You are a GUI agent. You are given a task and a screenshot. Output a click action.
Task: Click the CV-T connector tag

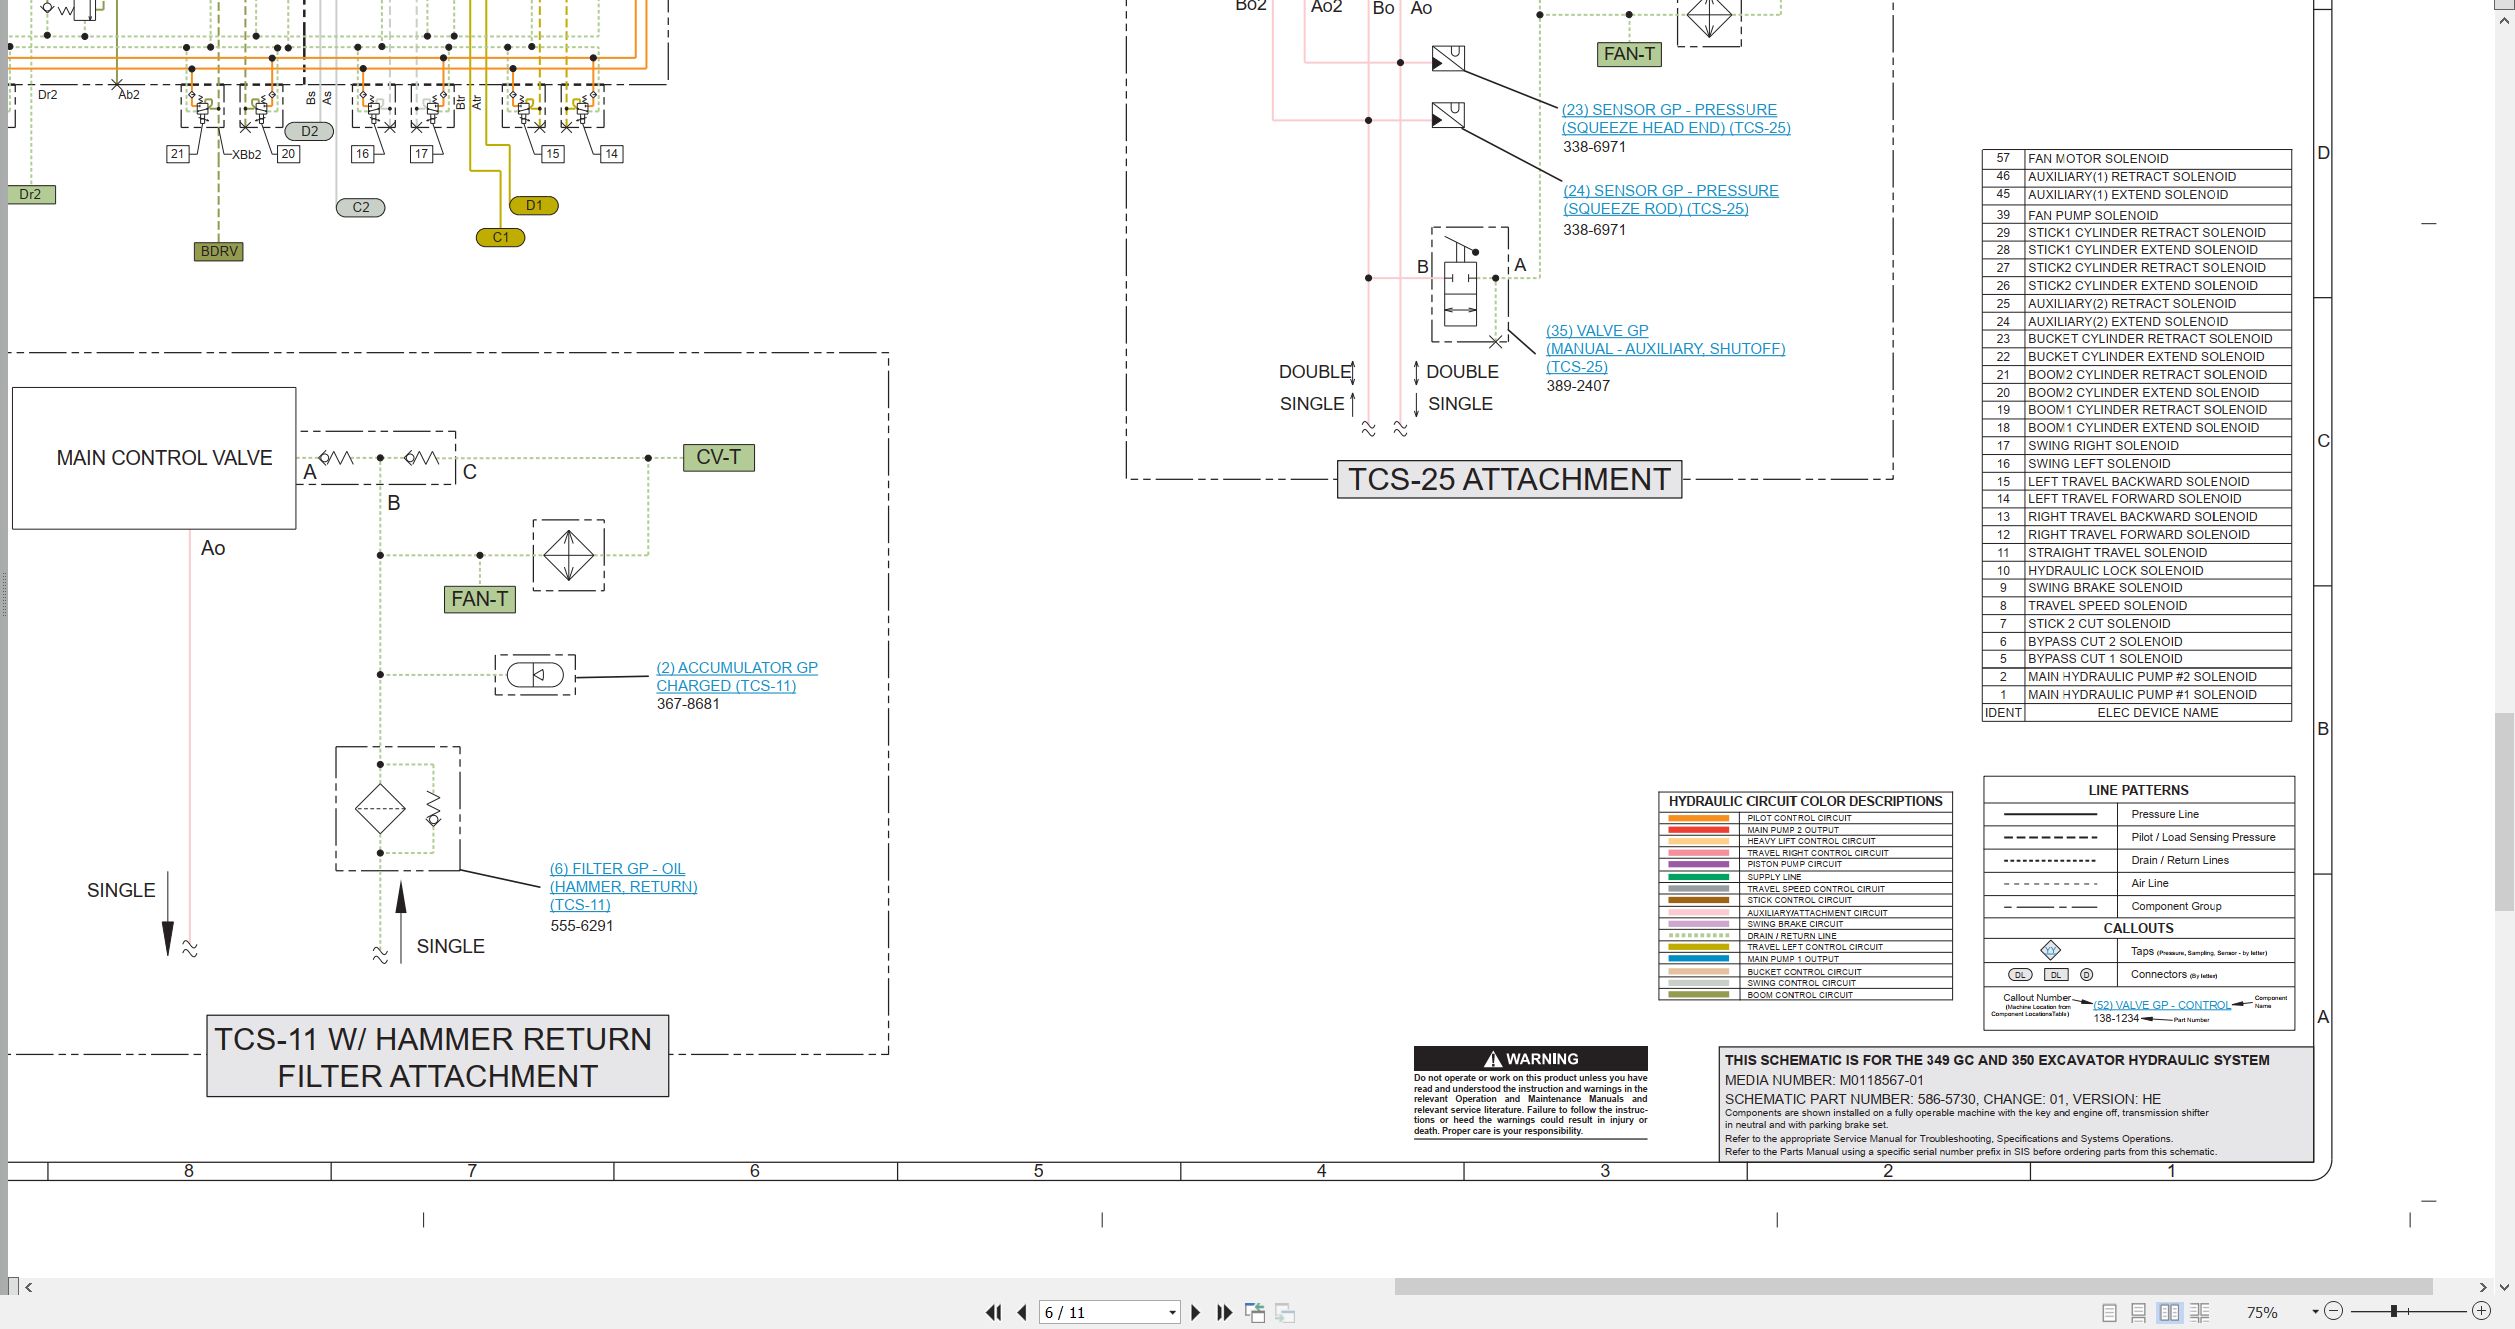pyautogui.click(x=718, y=458)
